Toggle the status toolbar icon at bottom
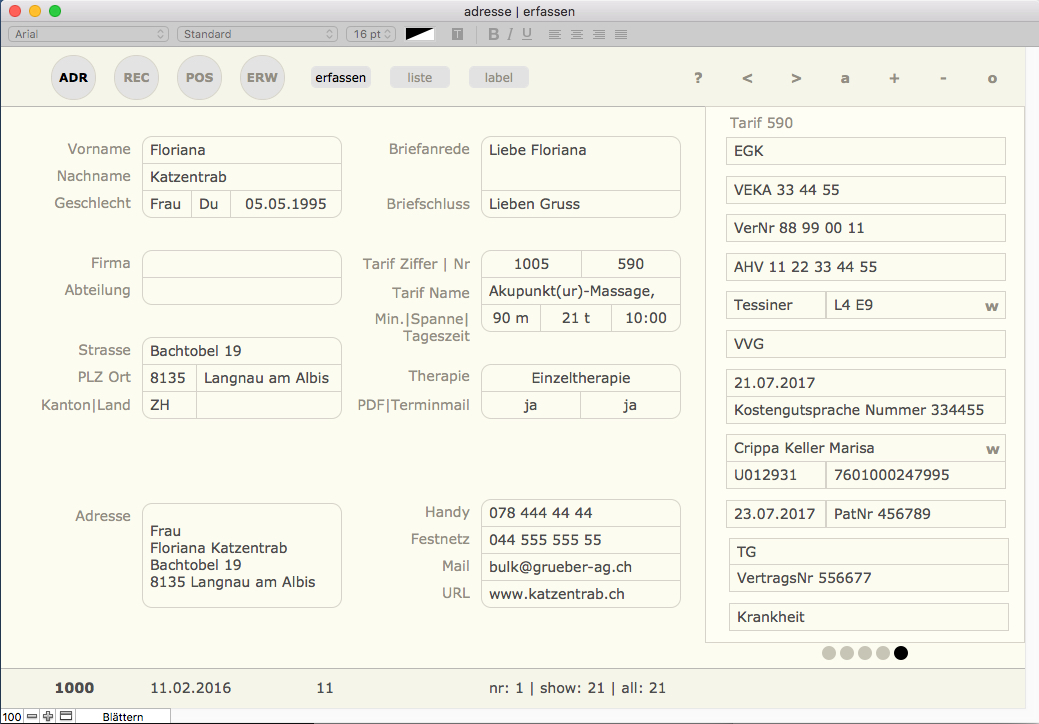Viewport: 1039px width, 724px height. (66, 716)
